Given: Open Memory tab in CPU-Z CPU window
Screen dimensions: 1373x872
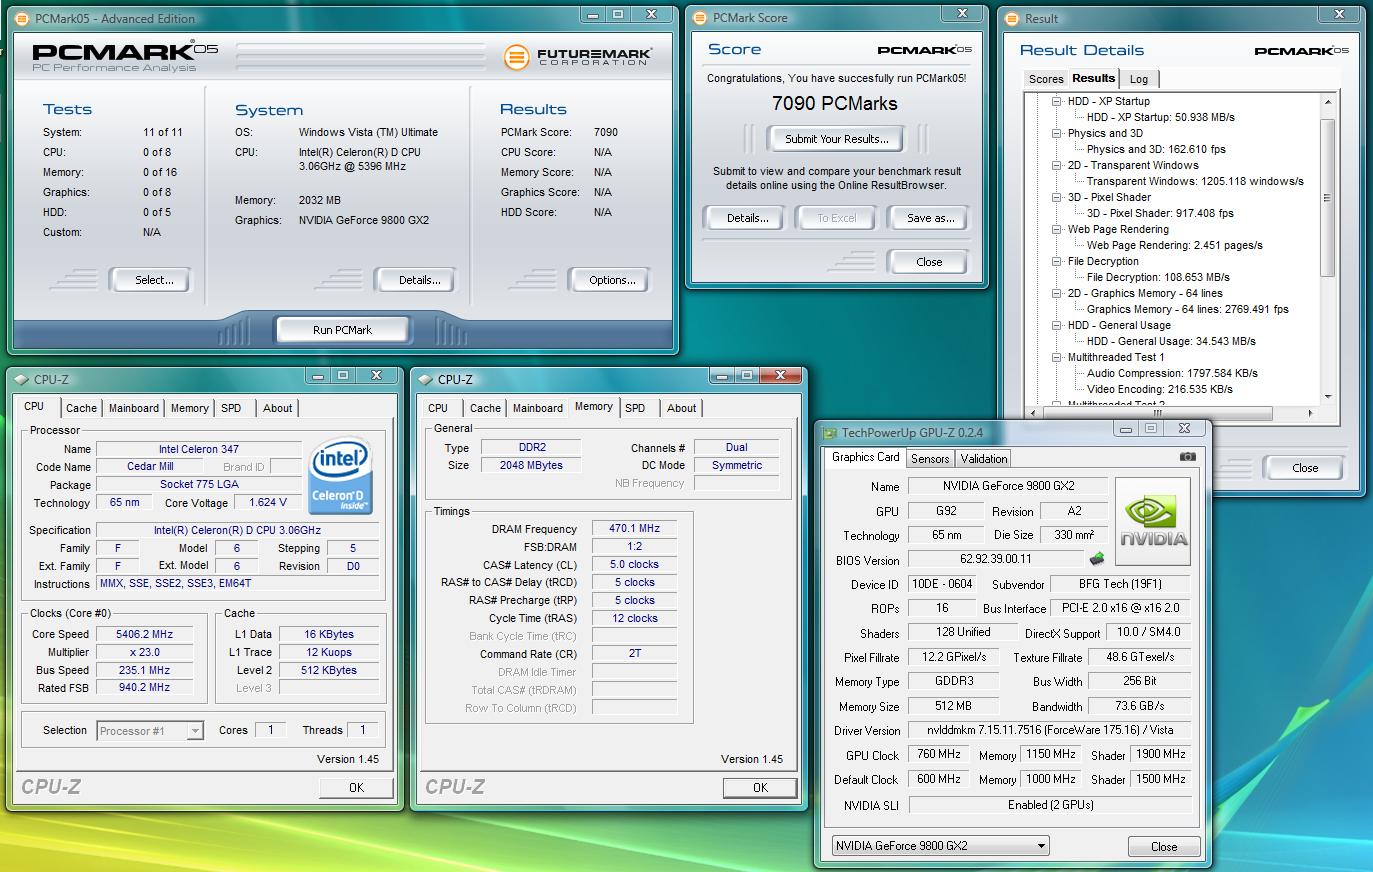Looking at the screenshot, I should [190, 408].
